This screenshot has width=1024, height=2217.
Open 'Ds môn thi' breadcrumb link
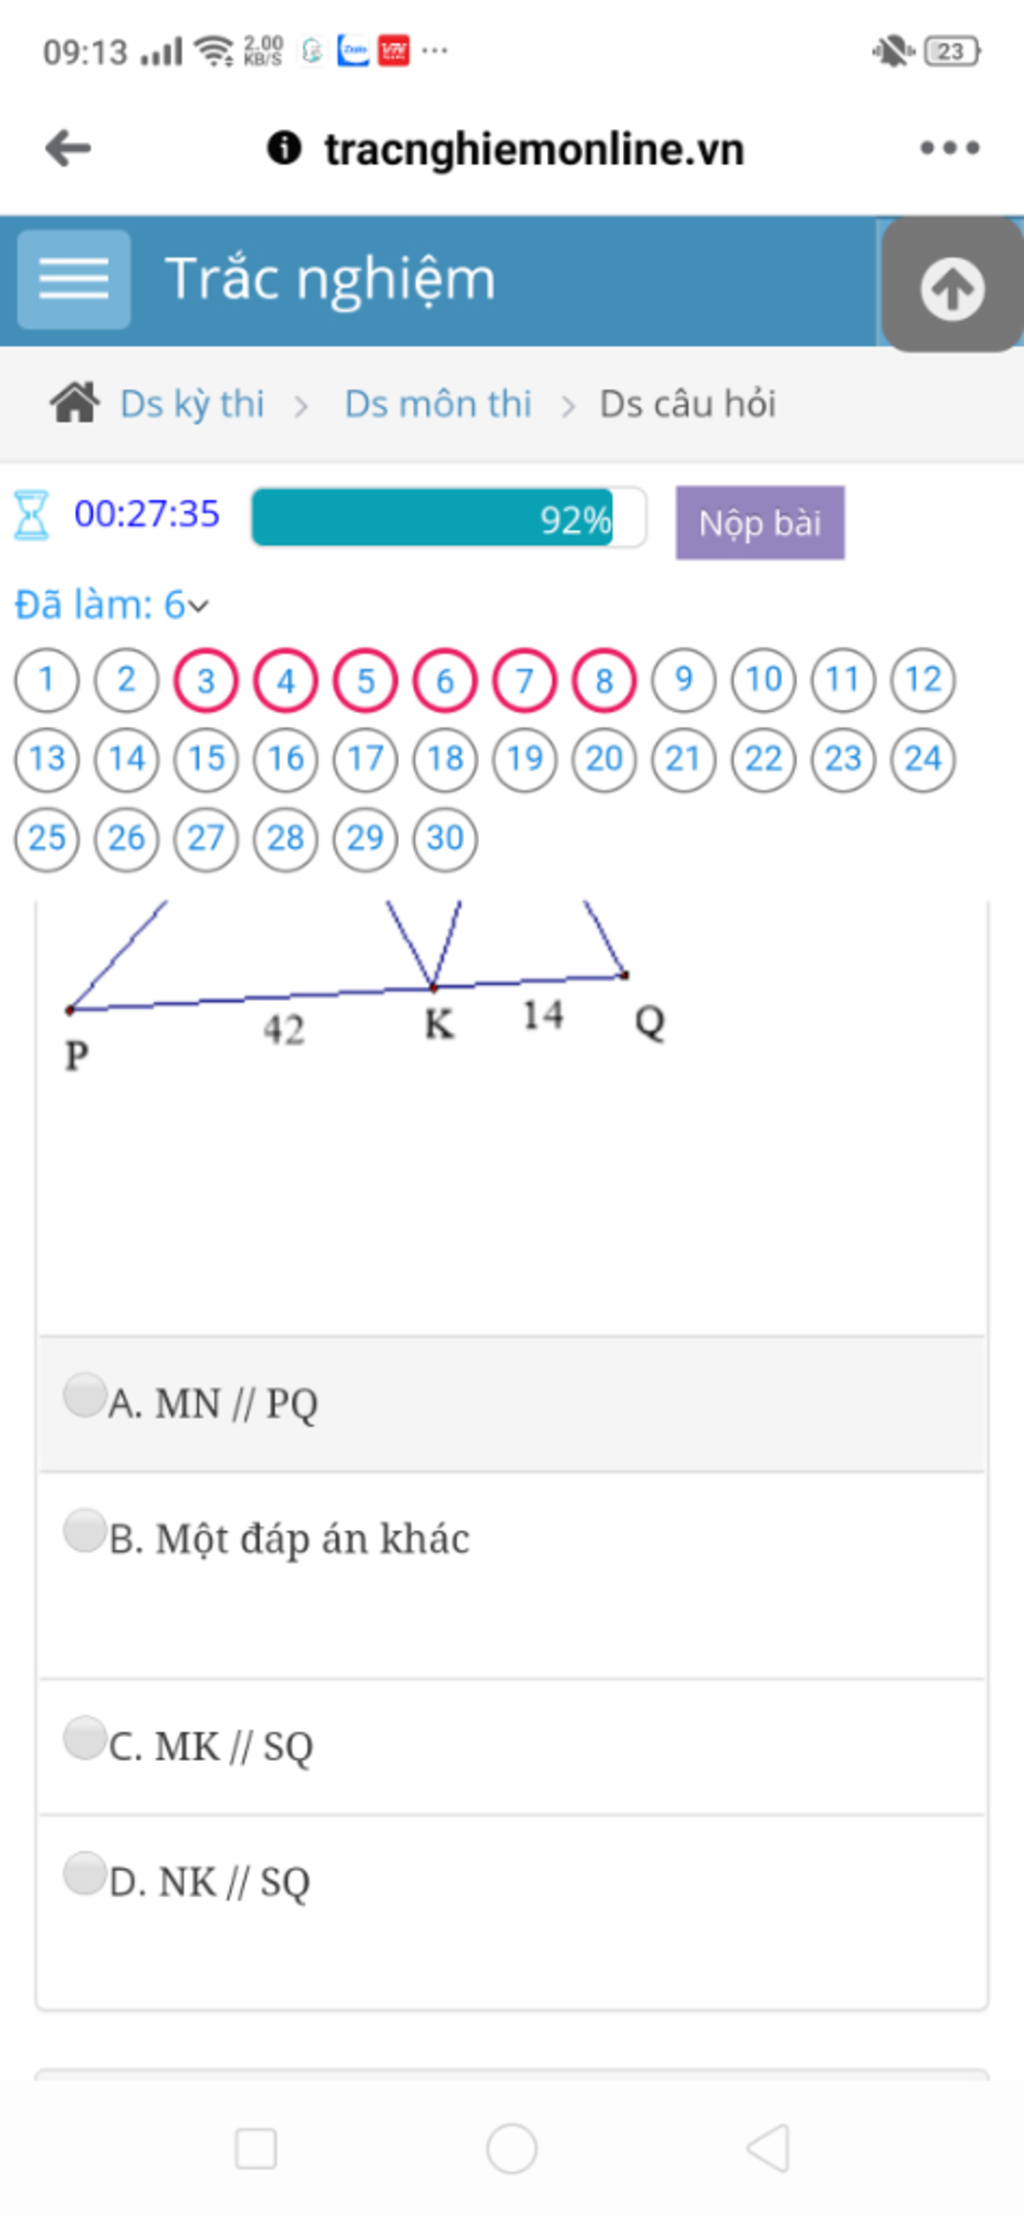coord(438,404)
